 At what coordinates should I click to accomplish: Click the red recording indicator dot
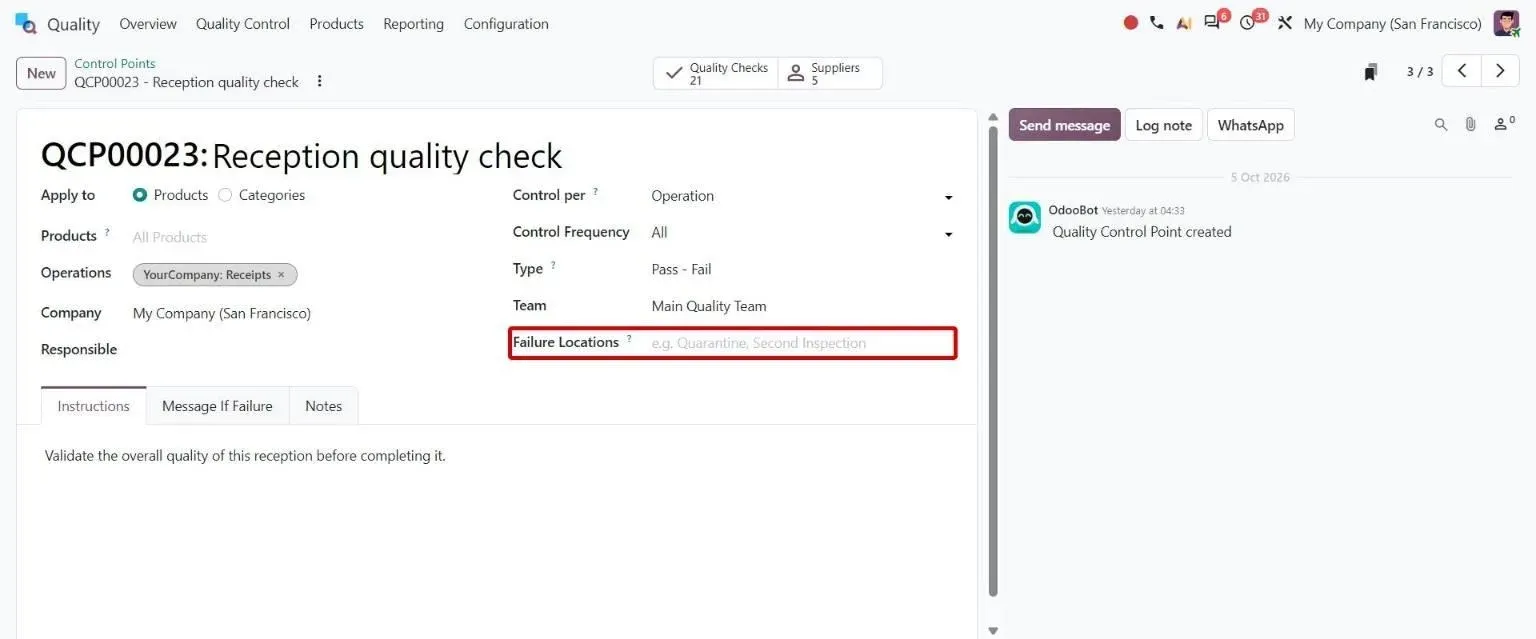pos(1131,23)
